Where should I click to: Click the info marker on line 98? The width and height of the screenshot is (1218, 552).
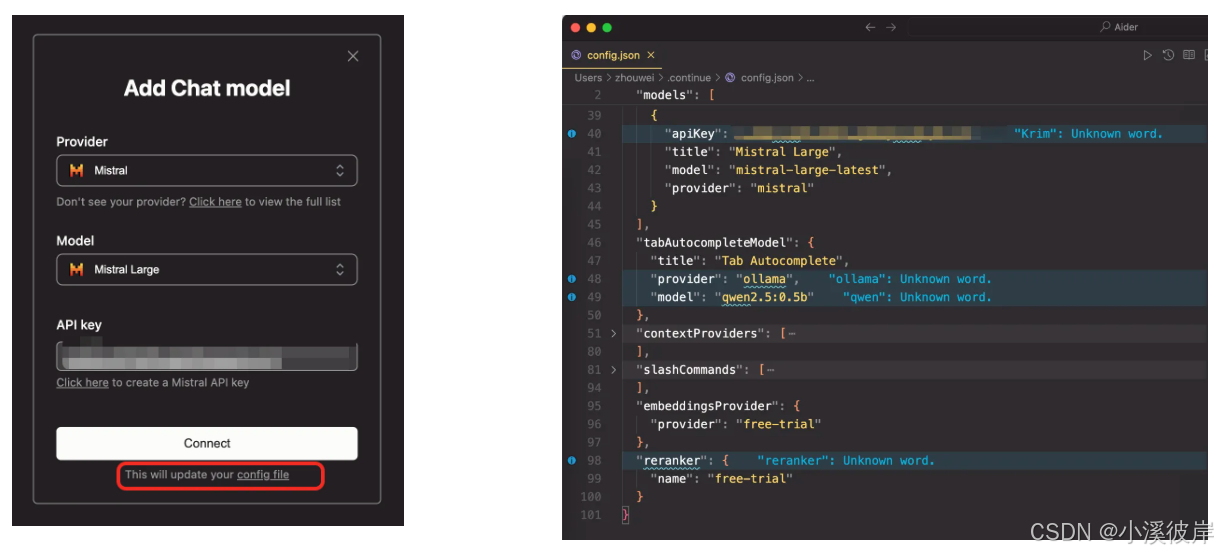coord(572,461)
